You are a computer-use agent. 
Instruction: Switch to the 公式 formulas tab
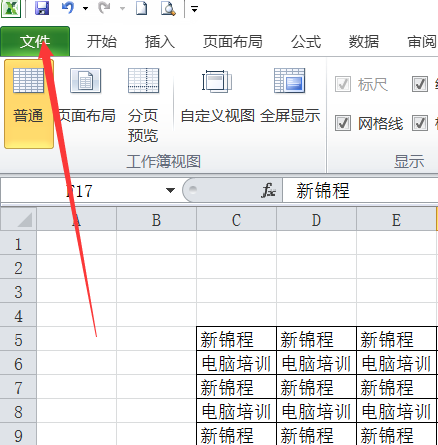point(306,42)
